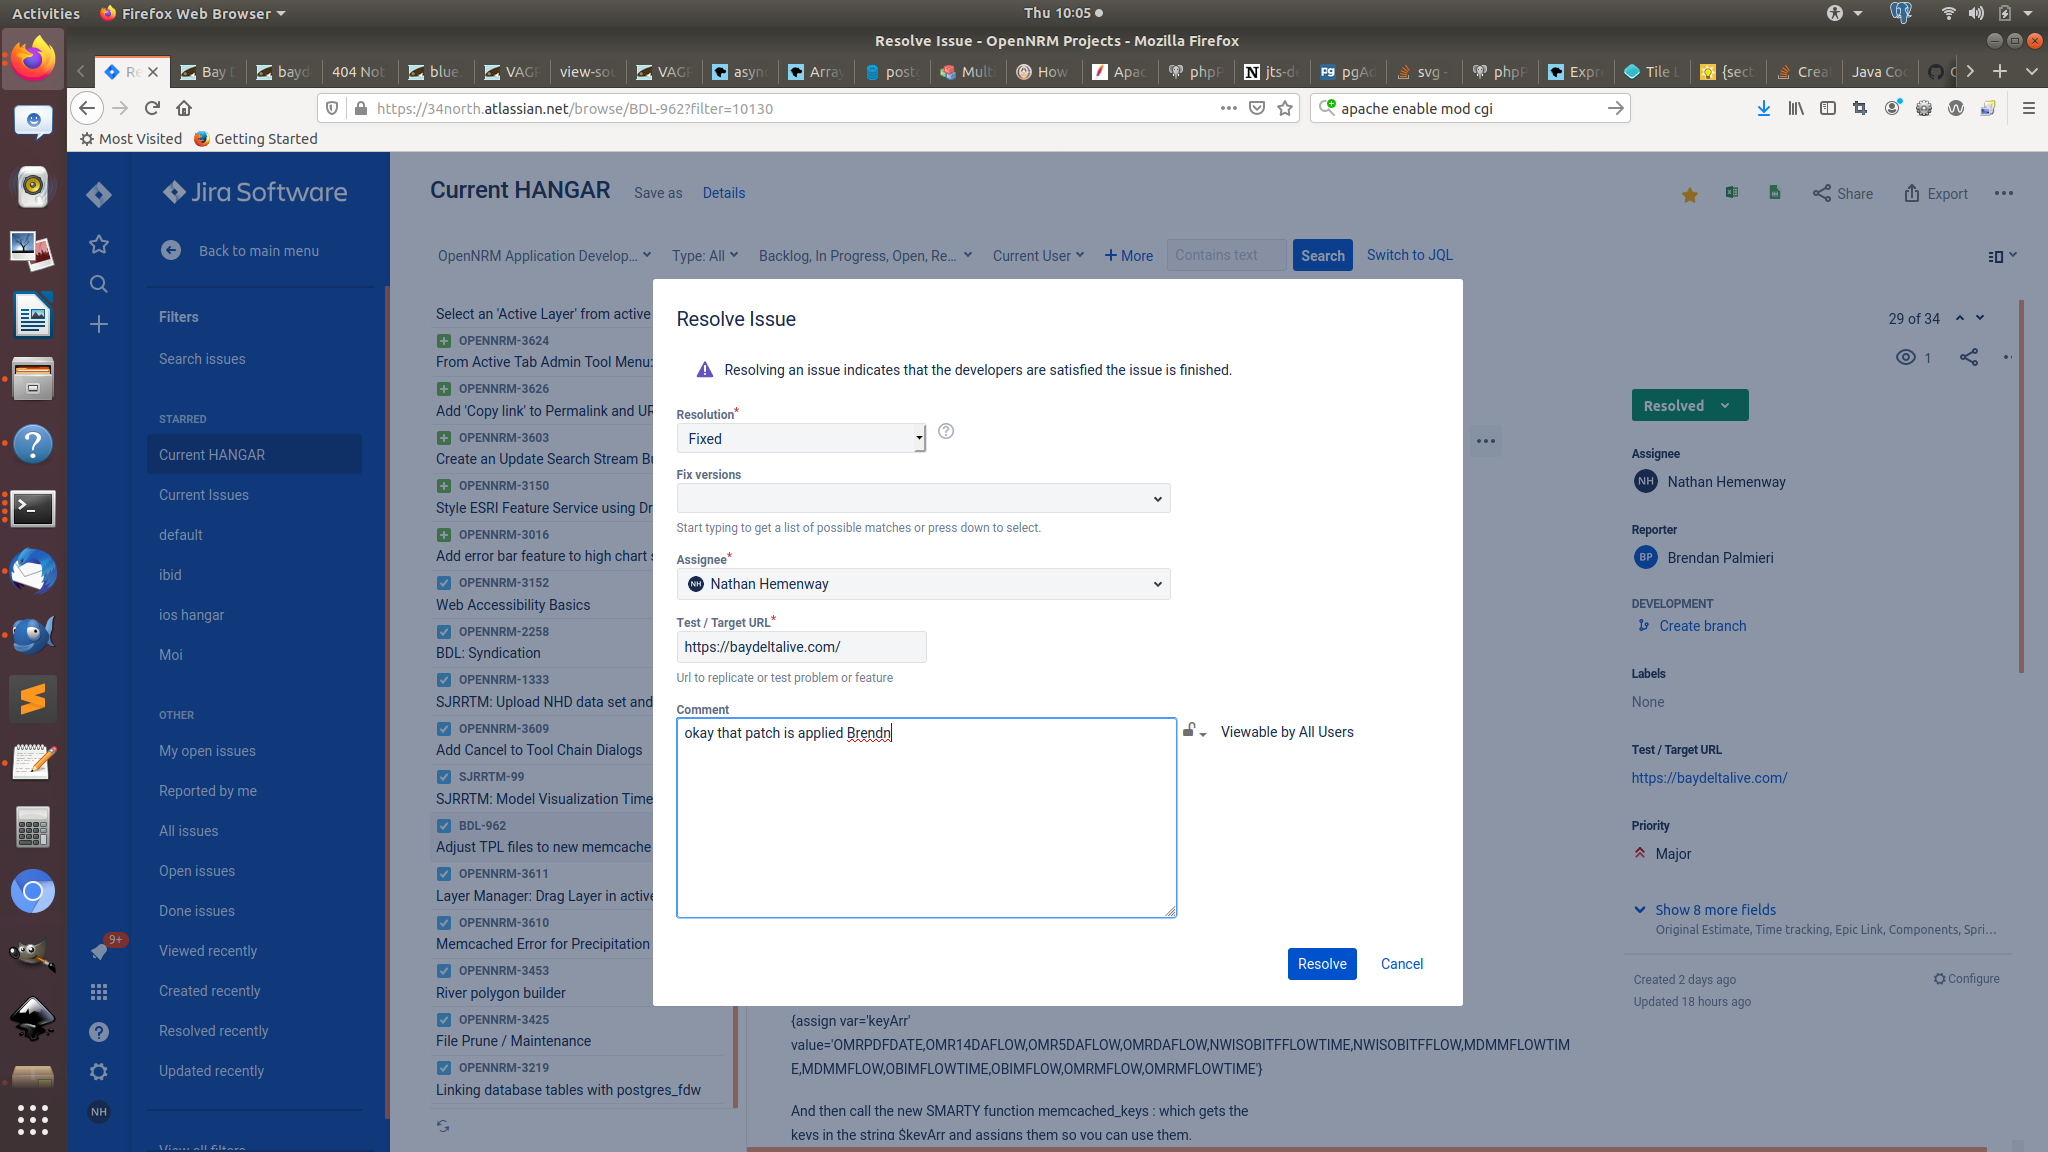Open the Resolved status dropdown

tap(1689, 405)
